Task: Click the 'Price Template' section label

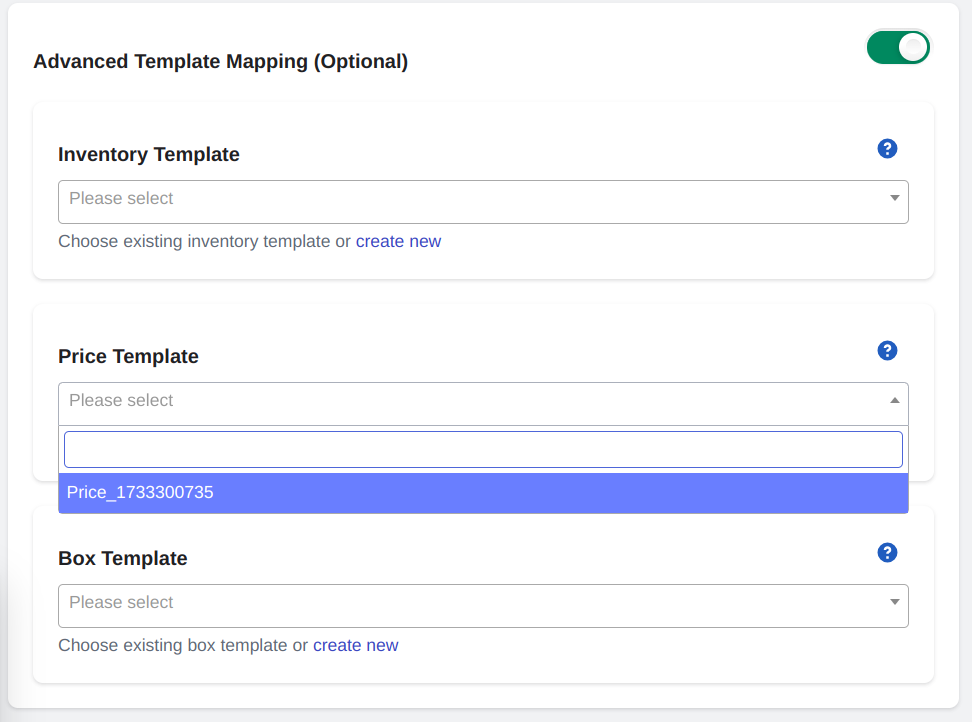Action: pos(128,356)
